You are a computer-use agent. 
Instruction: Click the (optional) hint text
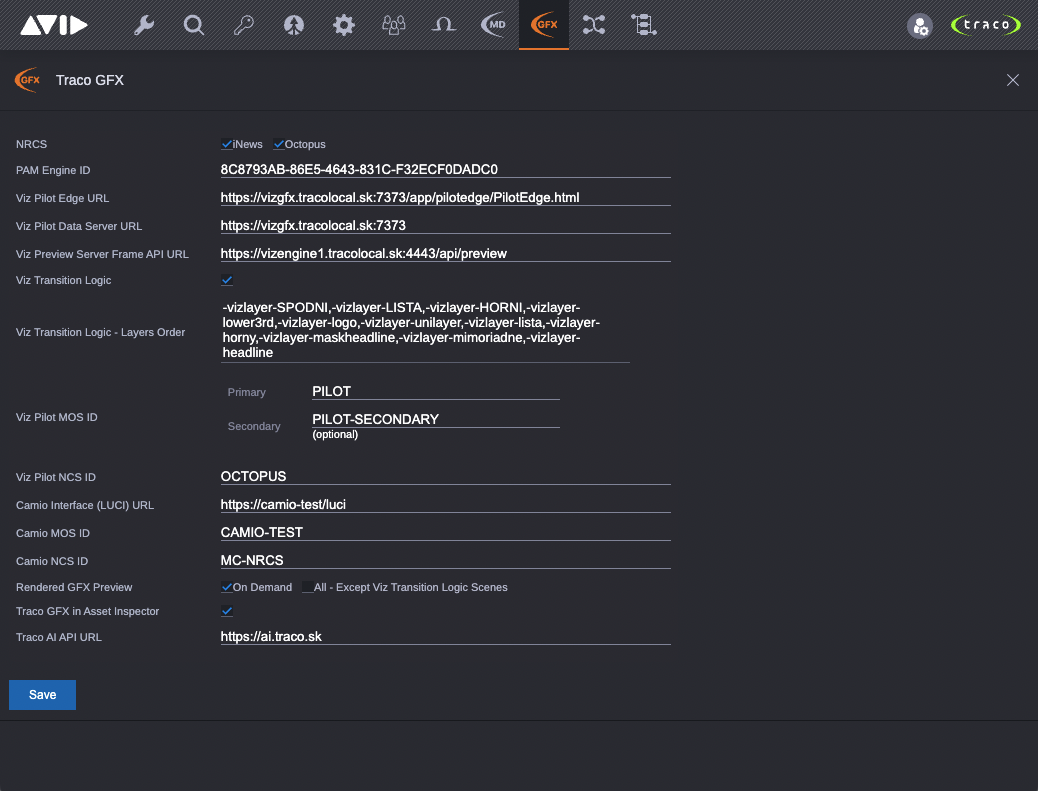(335, 434)
